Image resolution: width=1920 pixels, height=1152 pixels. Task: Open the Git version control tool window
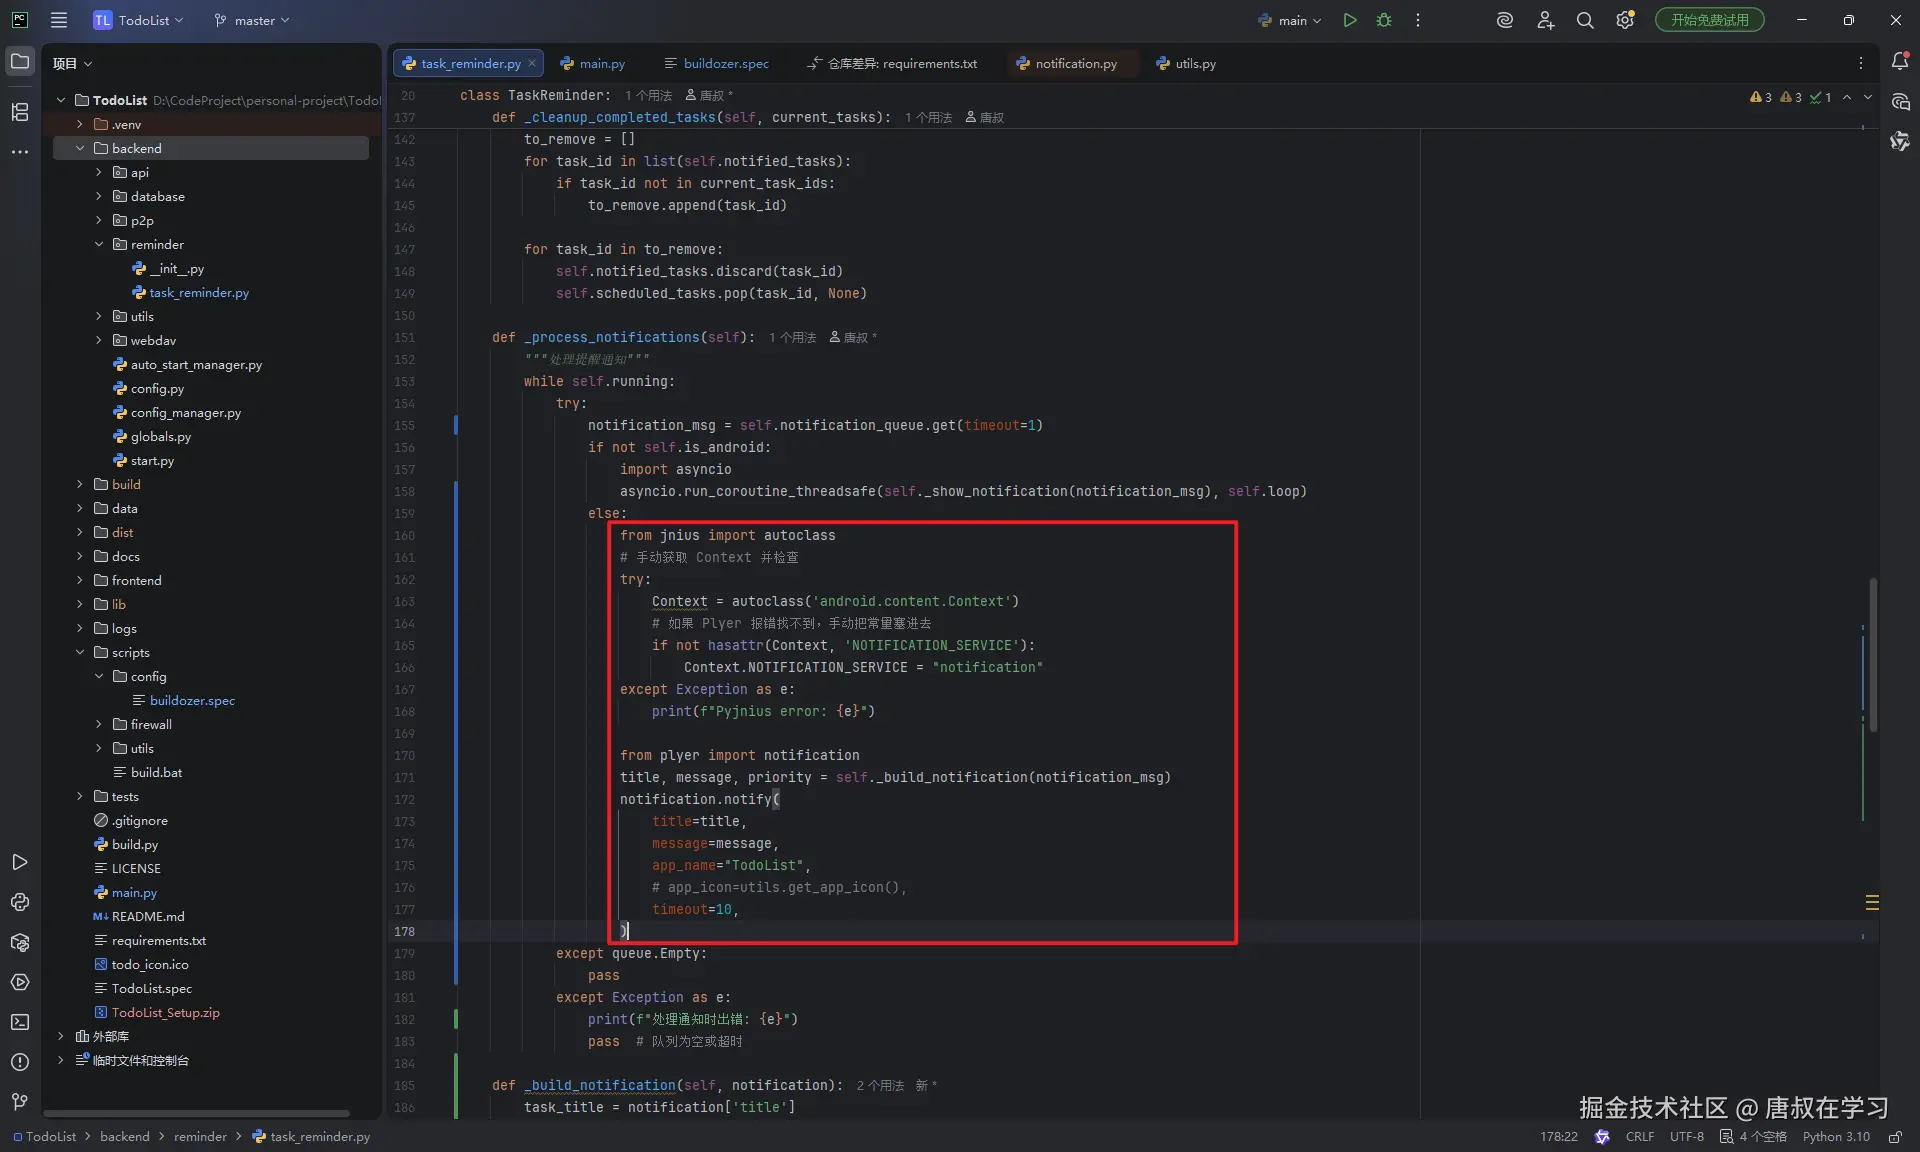pos(20,1102)
